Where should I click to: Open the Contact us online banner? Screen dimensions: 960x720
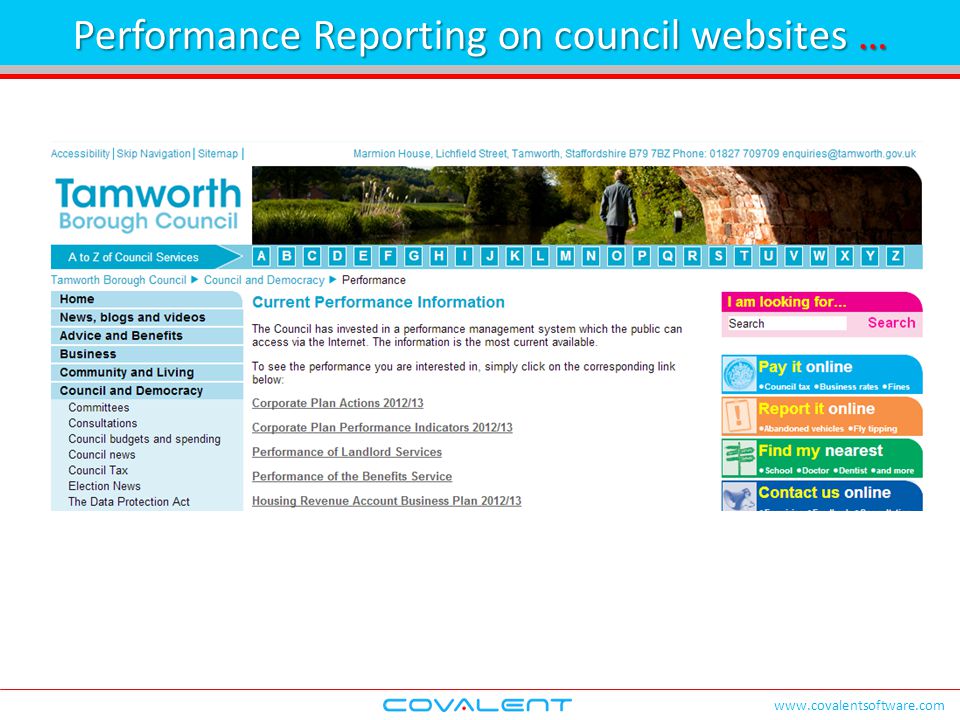[x=822, y=496]
